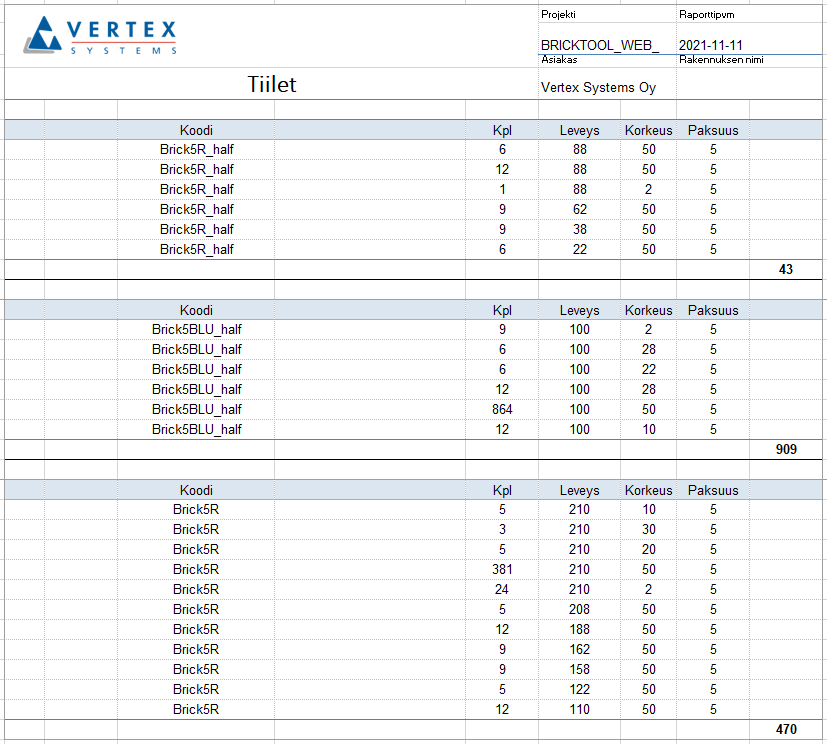The height and width of the screenshot is (744, 827).
Task: Select the total cell showing 43
Action: coord(785,269)
